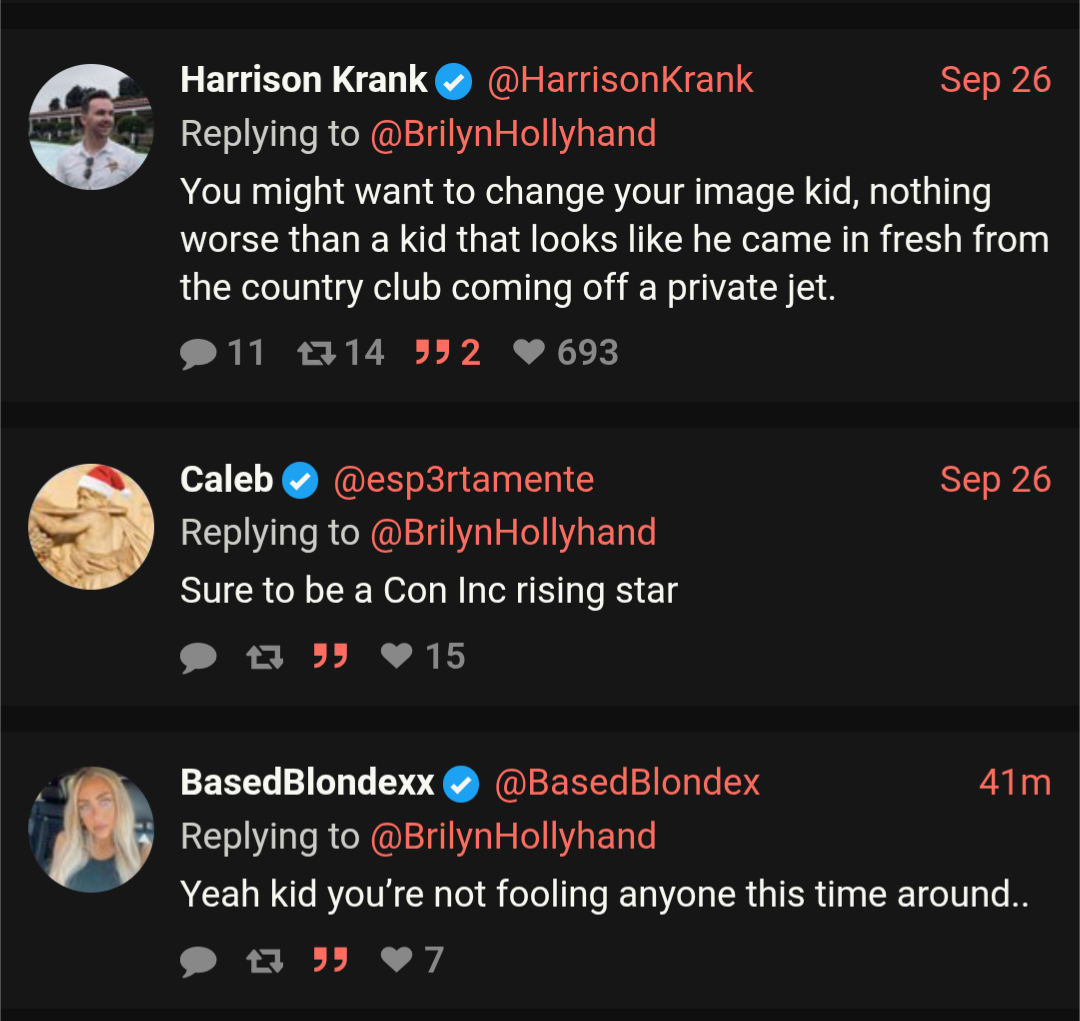The image size is (1080, 1021).
Task: Reply to BasedBlondexx's tweet
Action: (x=199, y=961)
